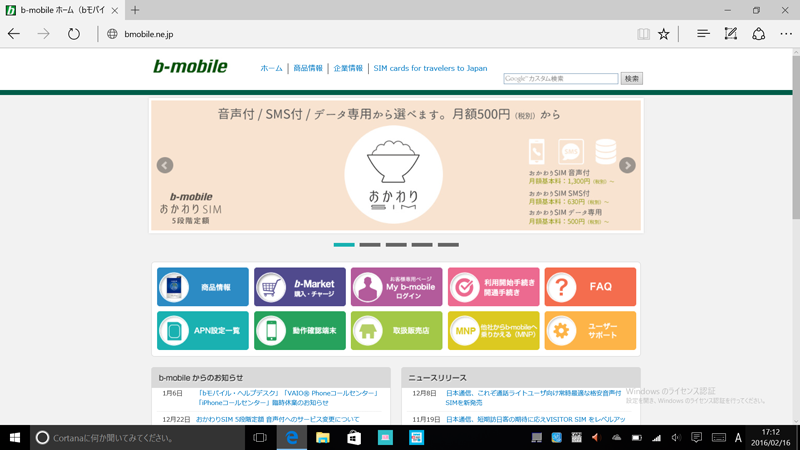Image resolution: width=800 pixels, height=450 pixels.
Task: Open the volume speaker tray icon
Action: tap(677, 438)
